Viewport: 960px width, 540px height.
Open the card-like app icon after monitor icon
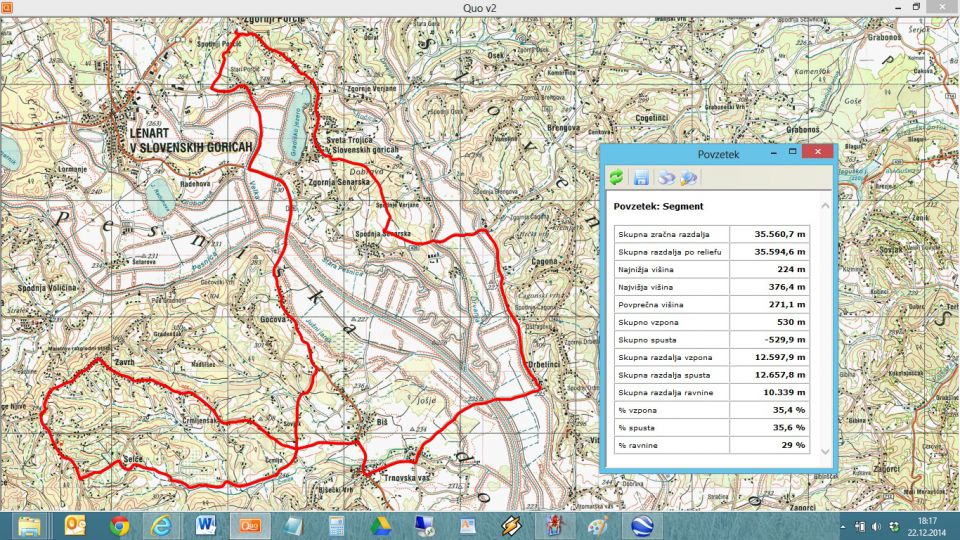click(468, 526)
